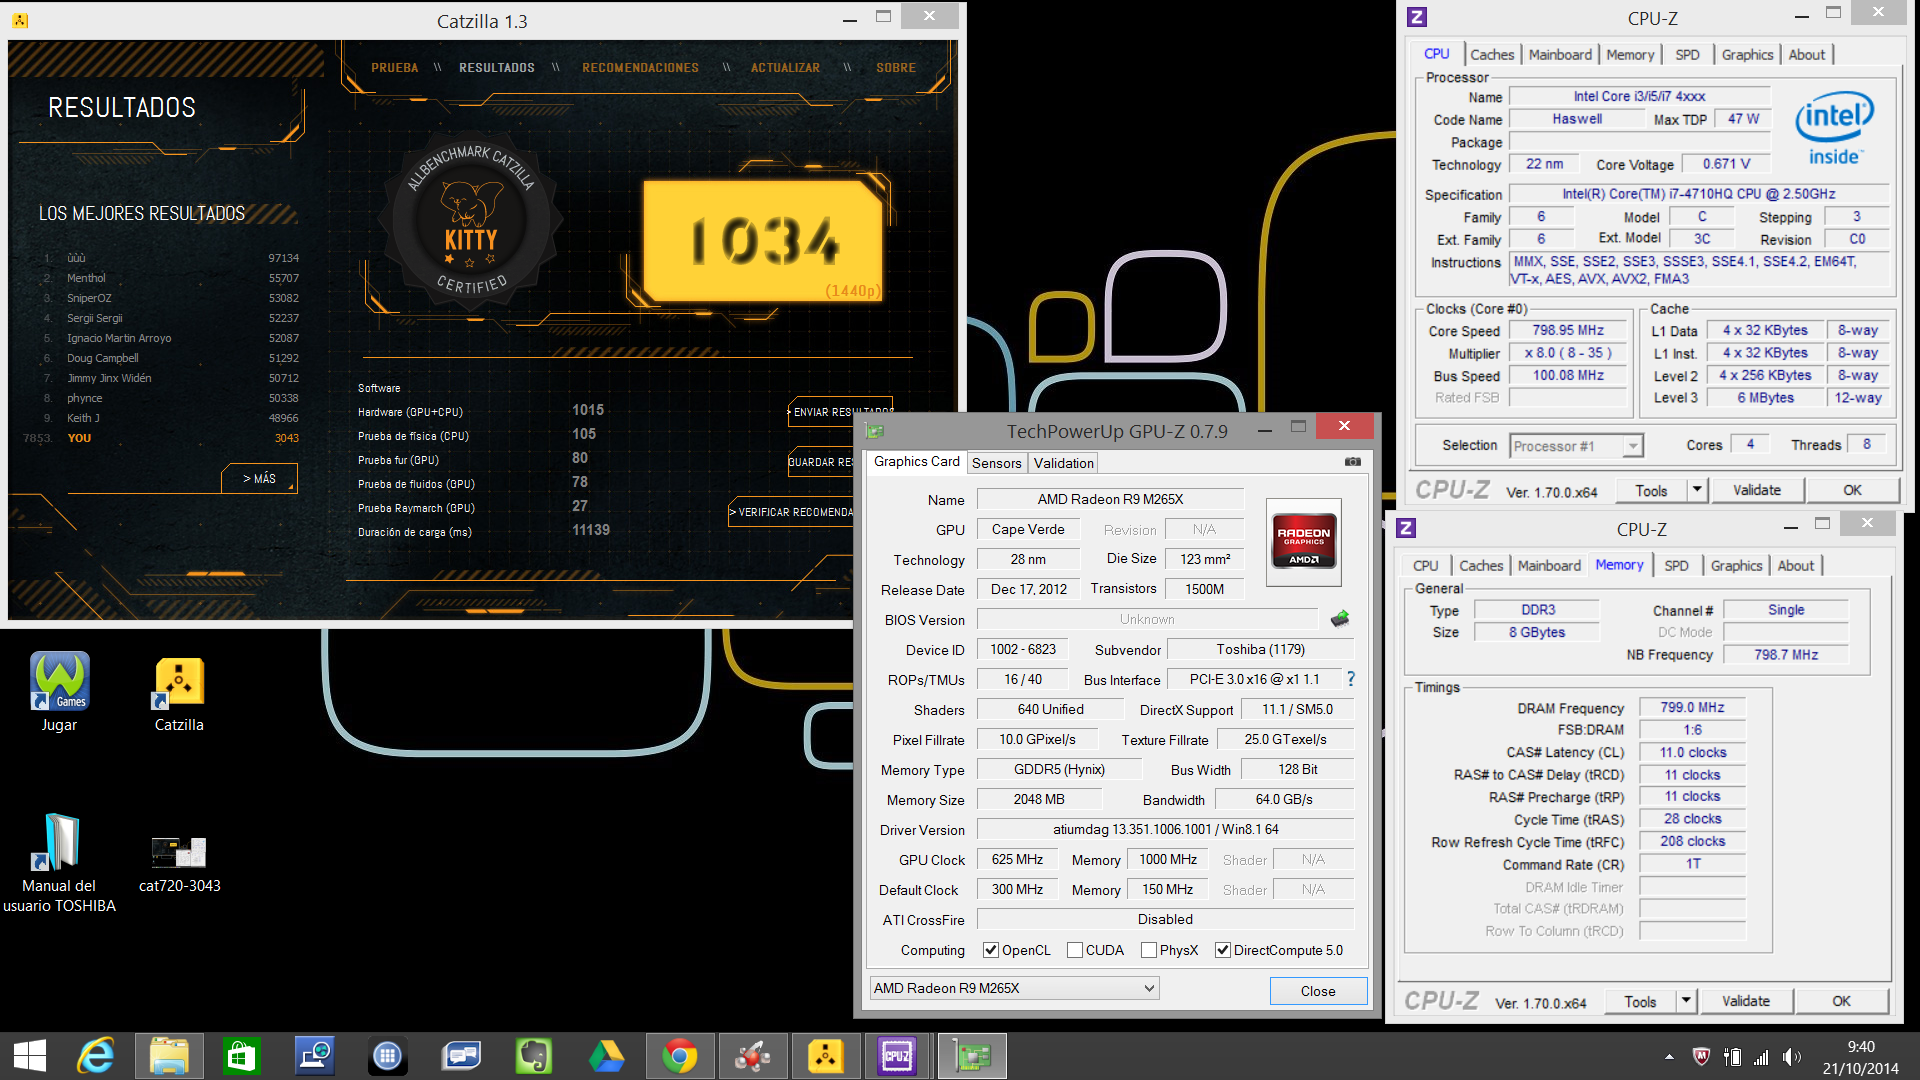Click the Driver Version value in GPU-Z
The image size is (1920, 1080).
click(1165, 829)
